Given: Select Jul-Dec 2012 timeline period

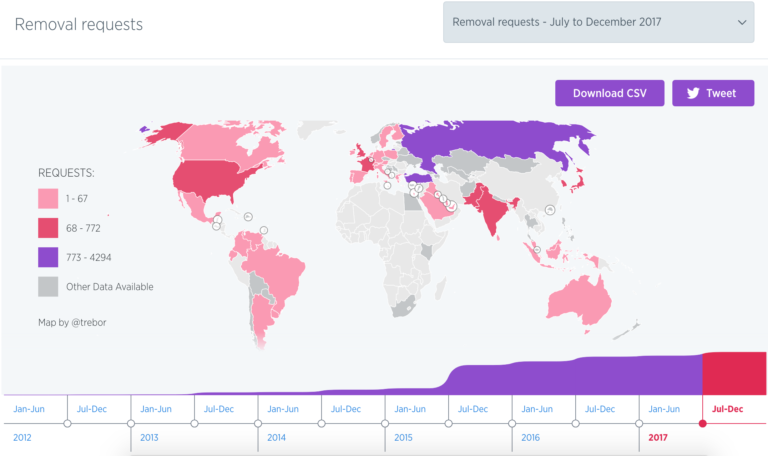Looking at the screenshot, I should pyautogui.click(x=92, y=409).
